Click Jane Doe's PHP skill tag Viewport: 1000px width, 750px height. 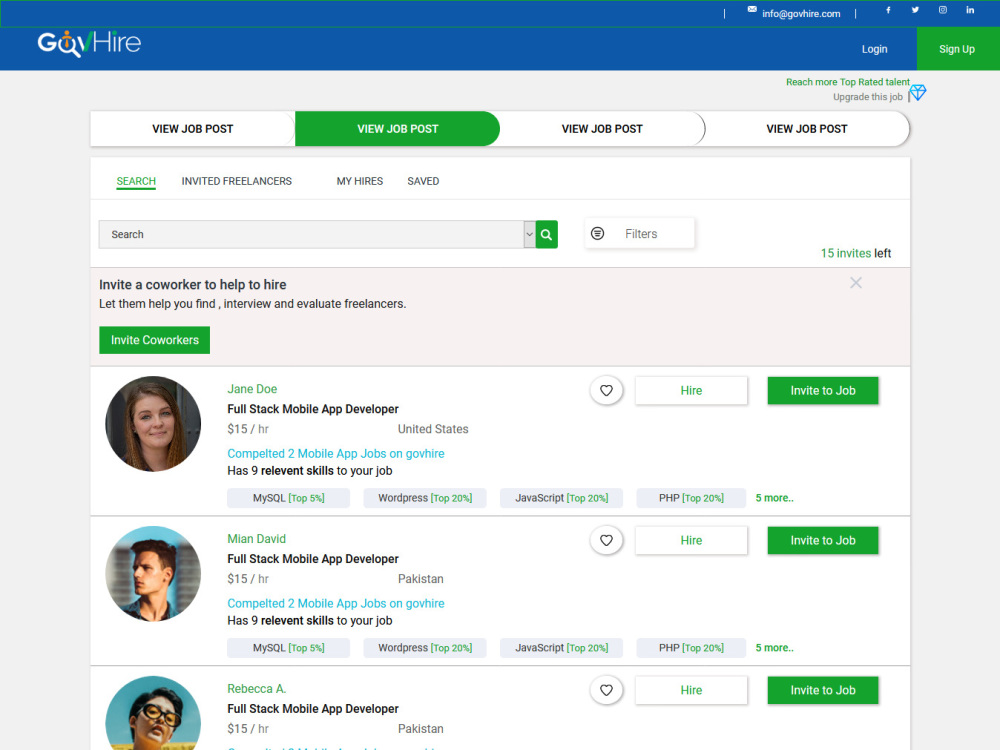691,498
